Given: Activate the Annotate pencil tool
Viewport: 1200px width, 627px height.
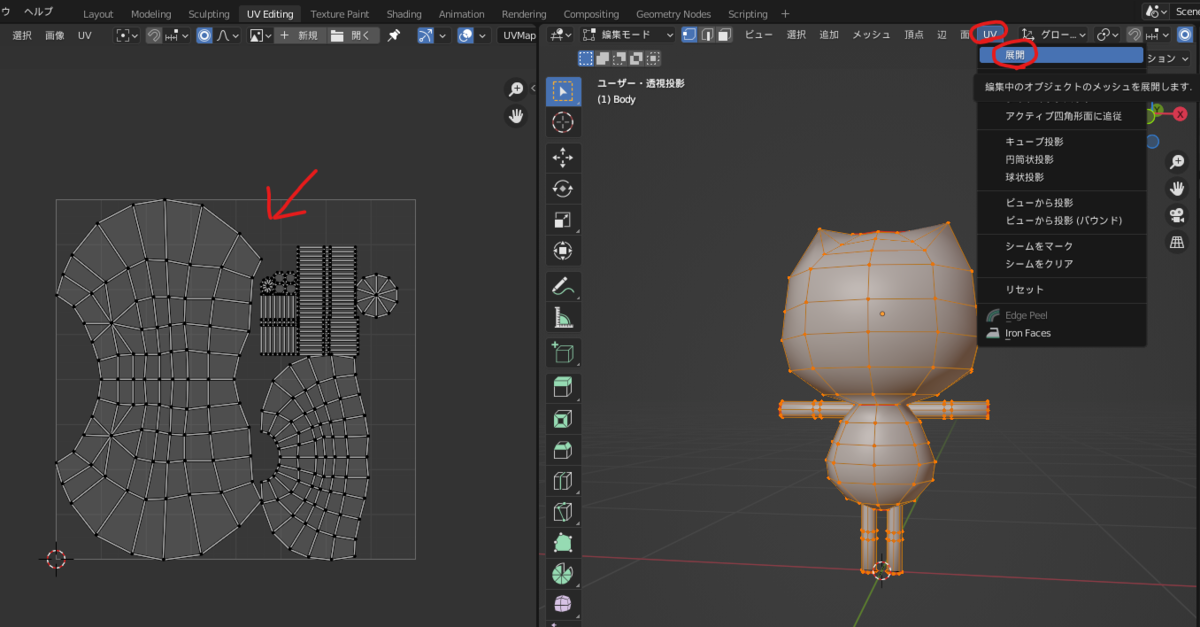Looking at the screenshot, I should [563, 286].
